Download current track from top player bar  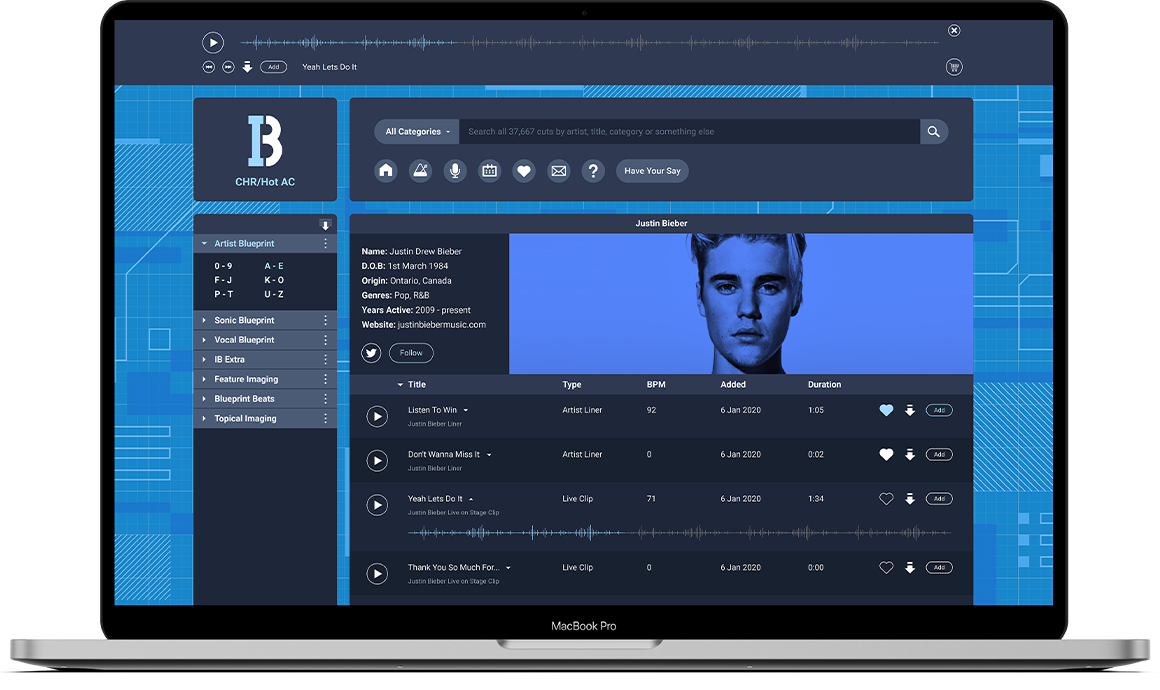tap(248, 67)
